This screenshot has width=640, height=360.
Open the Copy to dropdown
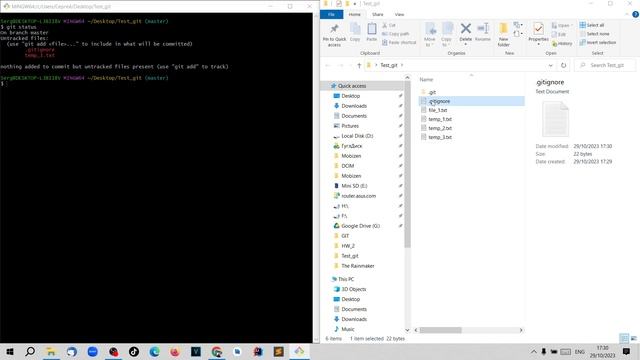[x=447, y=35]
